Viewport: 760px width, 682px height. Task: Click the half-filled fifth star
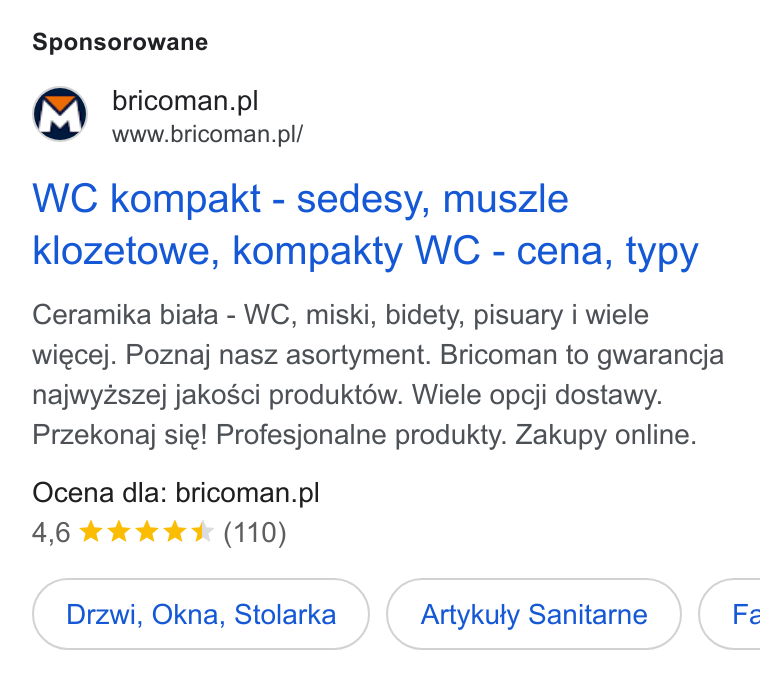202,532
